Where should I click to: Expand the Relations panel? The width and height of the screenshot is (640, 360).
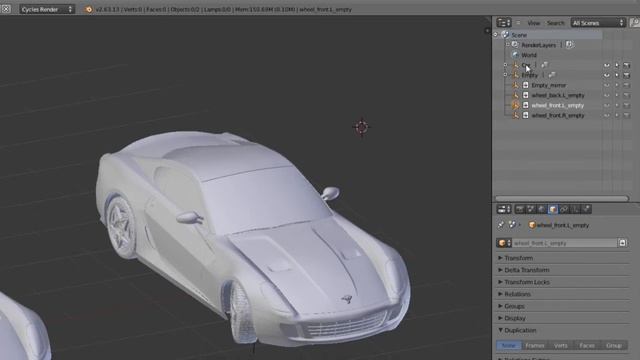coord(514,294)
